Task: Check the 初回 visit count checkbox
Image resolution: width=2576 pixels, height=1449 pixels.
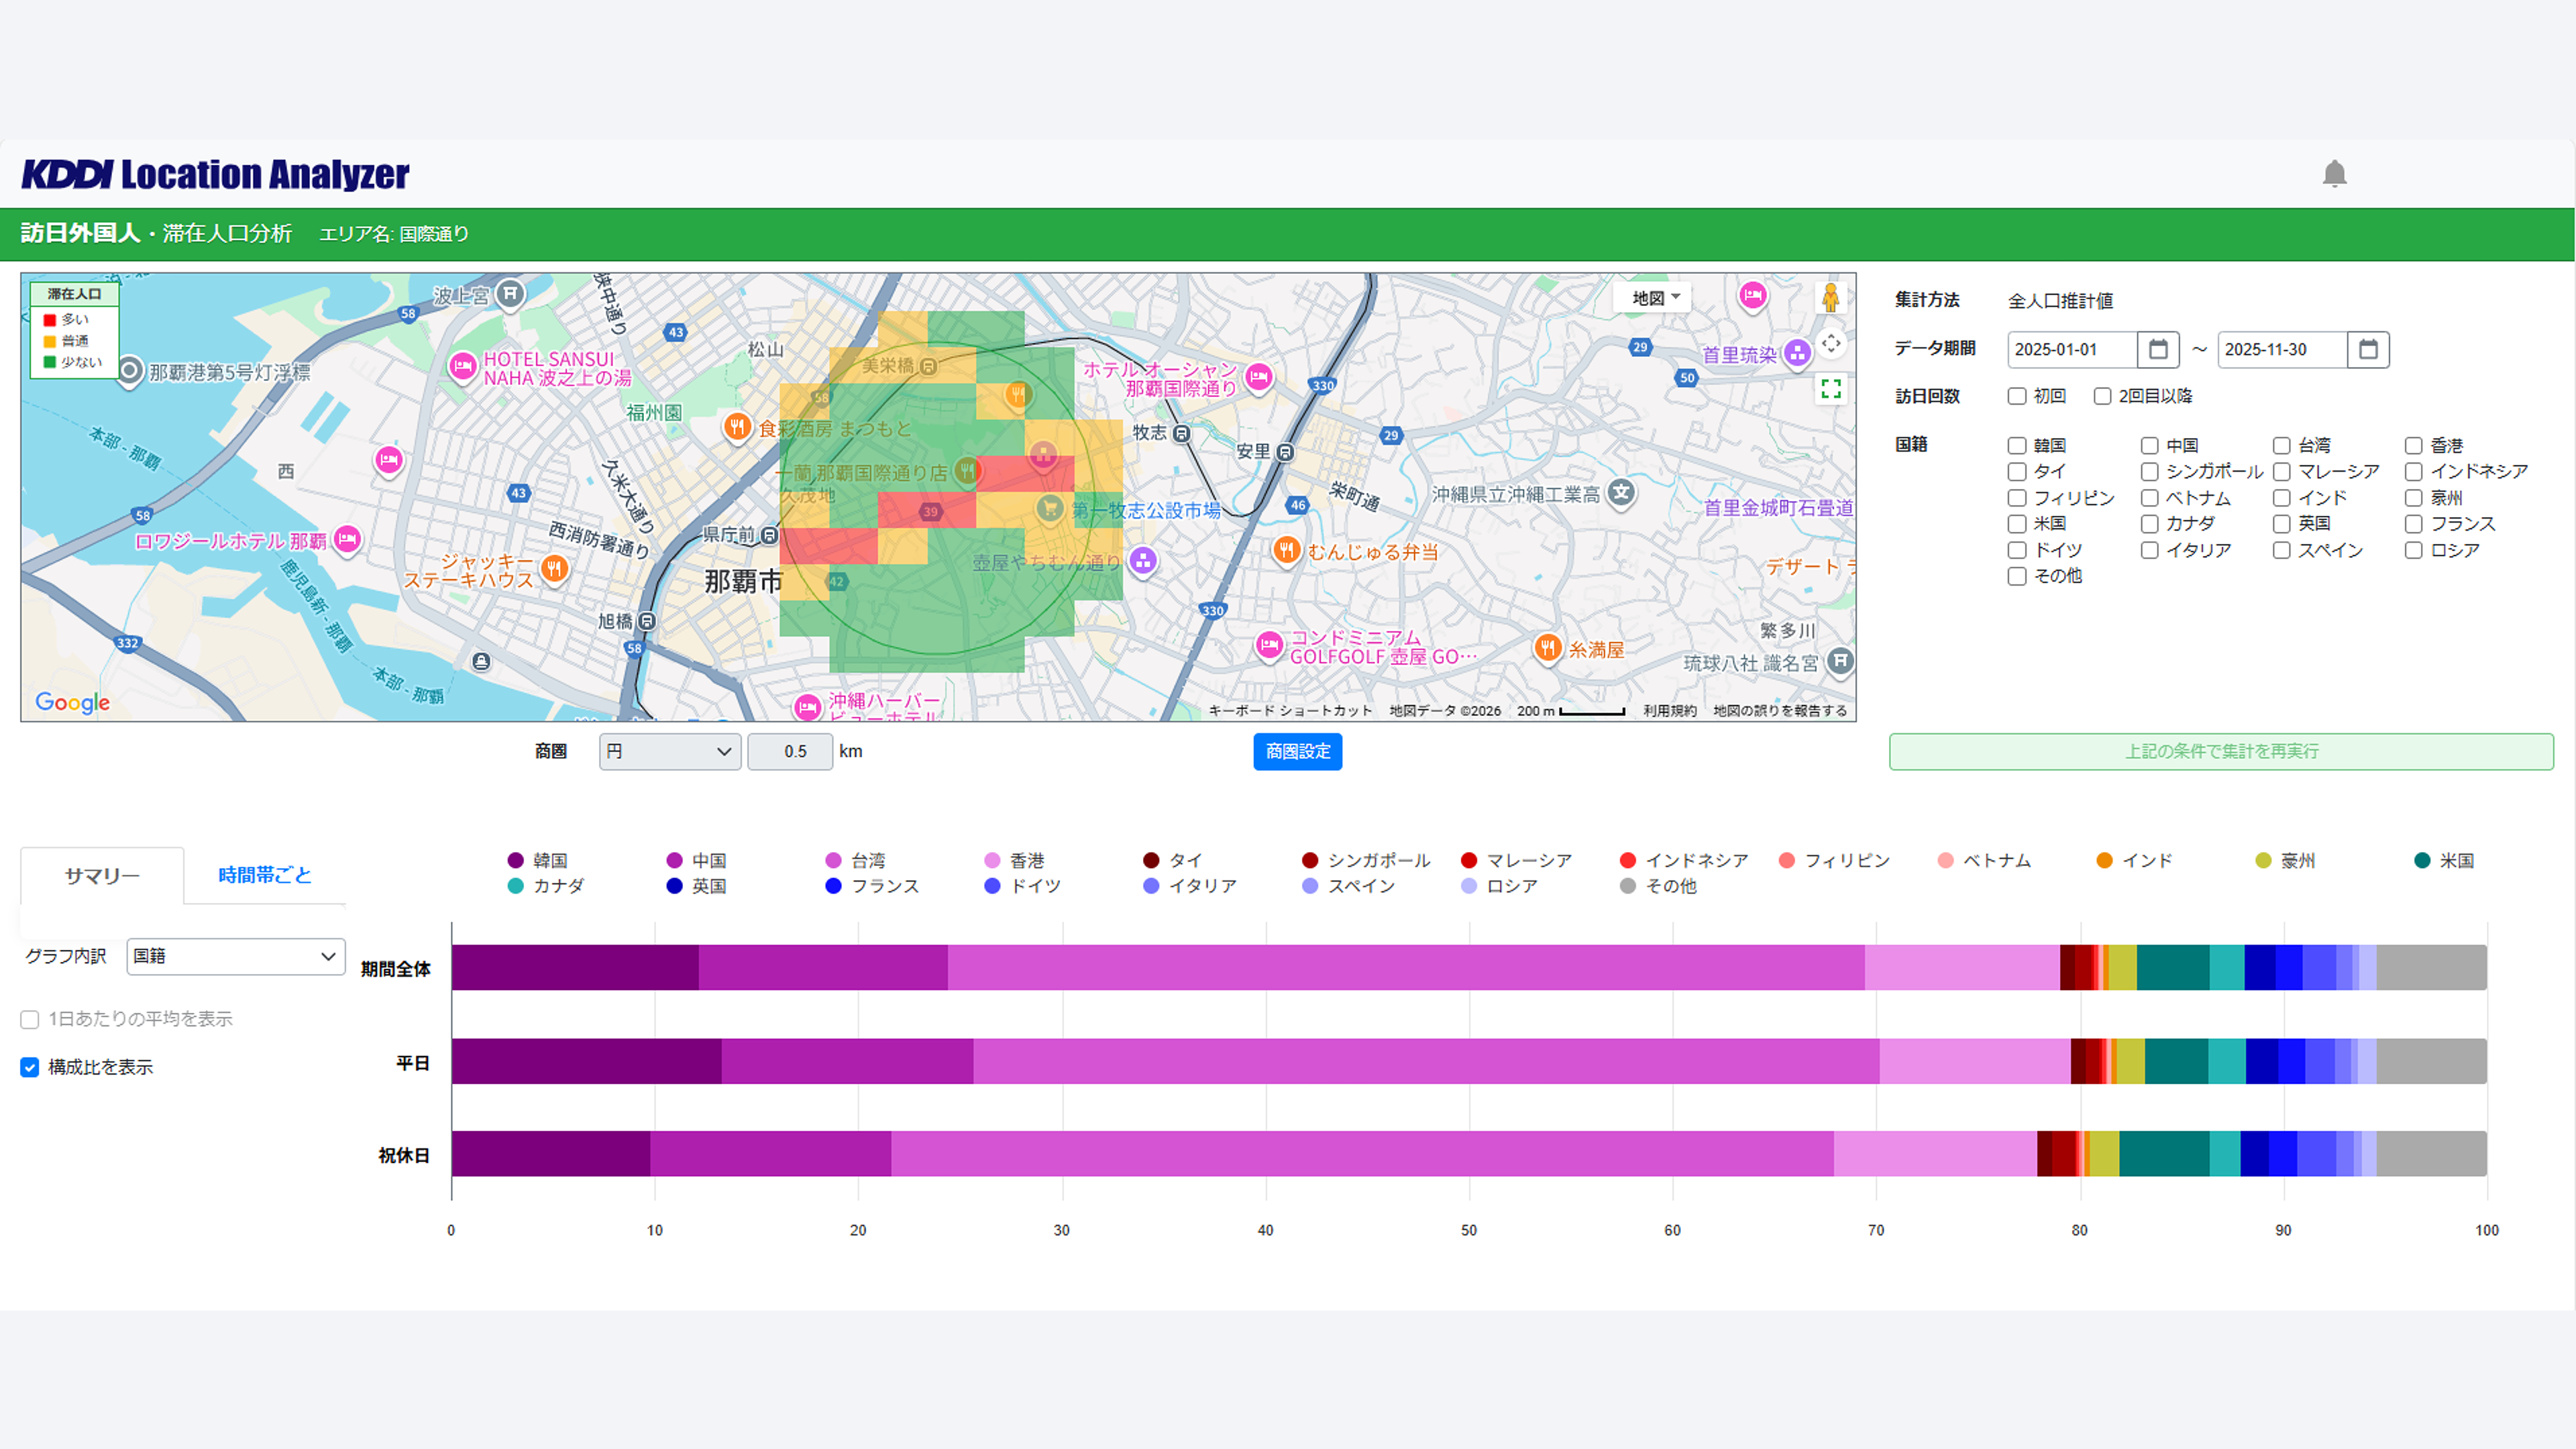Action: 2017,397
